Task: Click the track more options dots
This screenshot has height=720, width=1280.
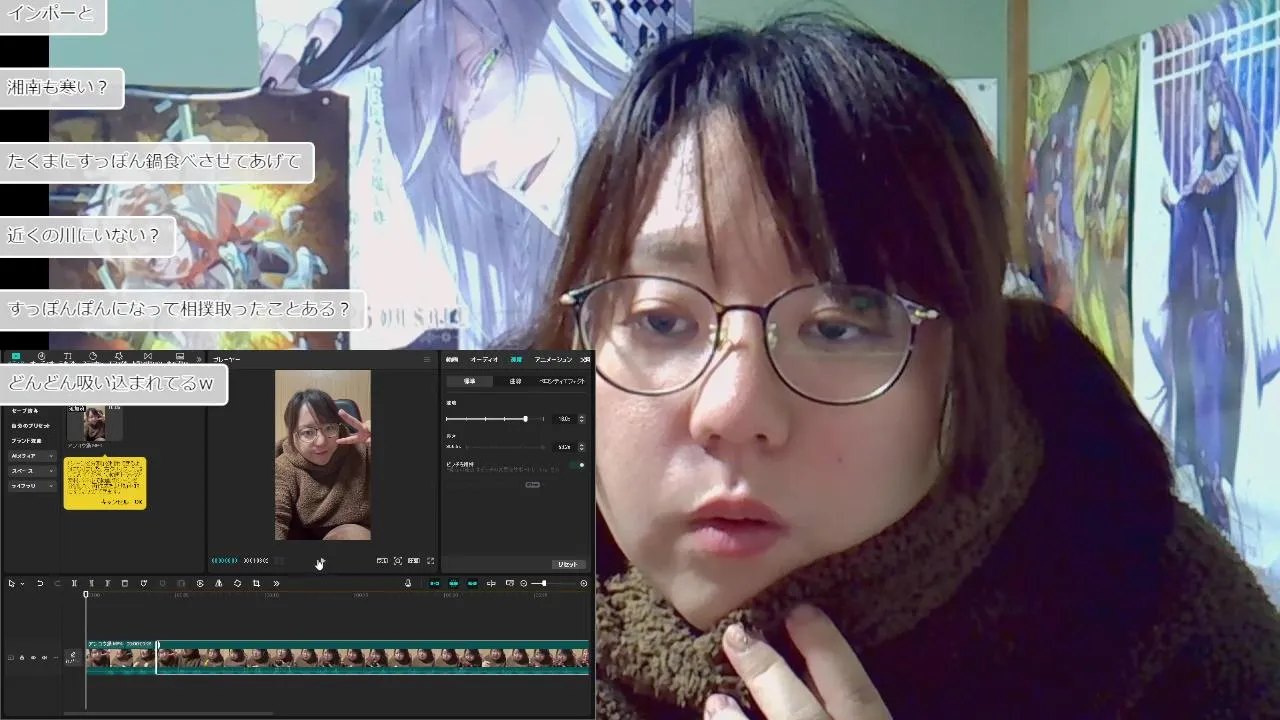Action: [x=56, y=657]
